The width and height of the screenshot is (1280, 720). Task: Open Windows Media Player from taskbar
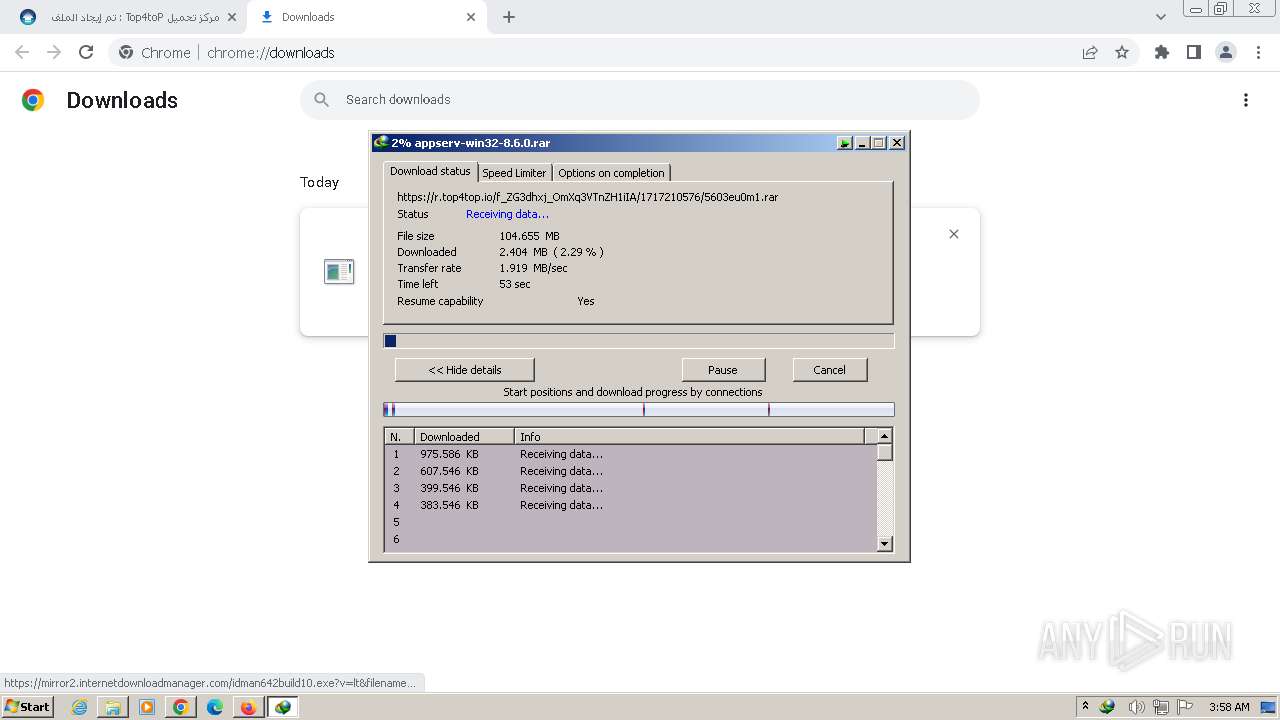point(147,707)
